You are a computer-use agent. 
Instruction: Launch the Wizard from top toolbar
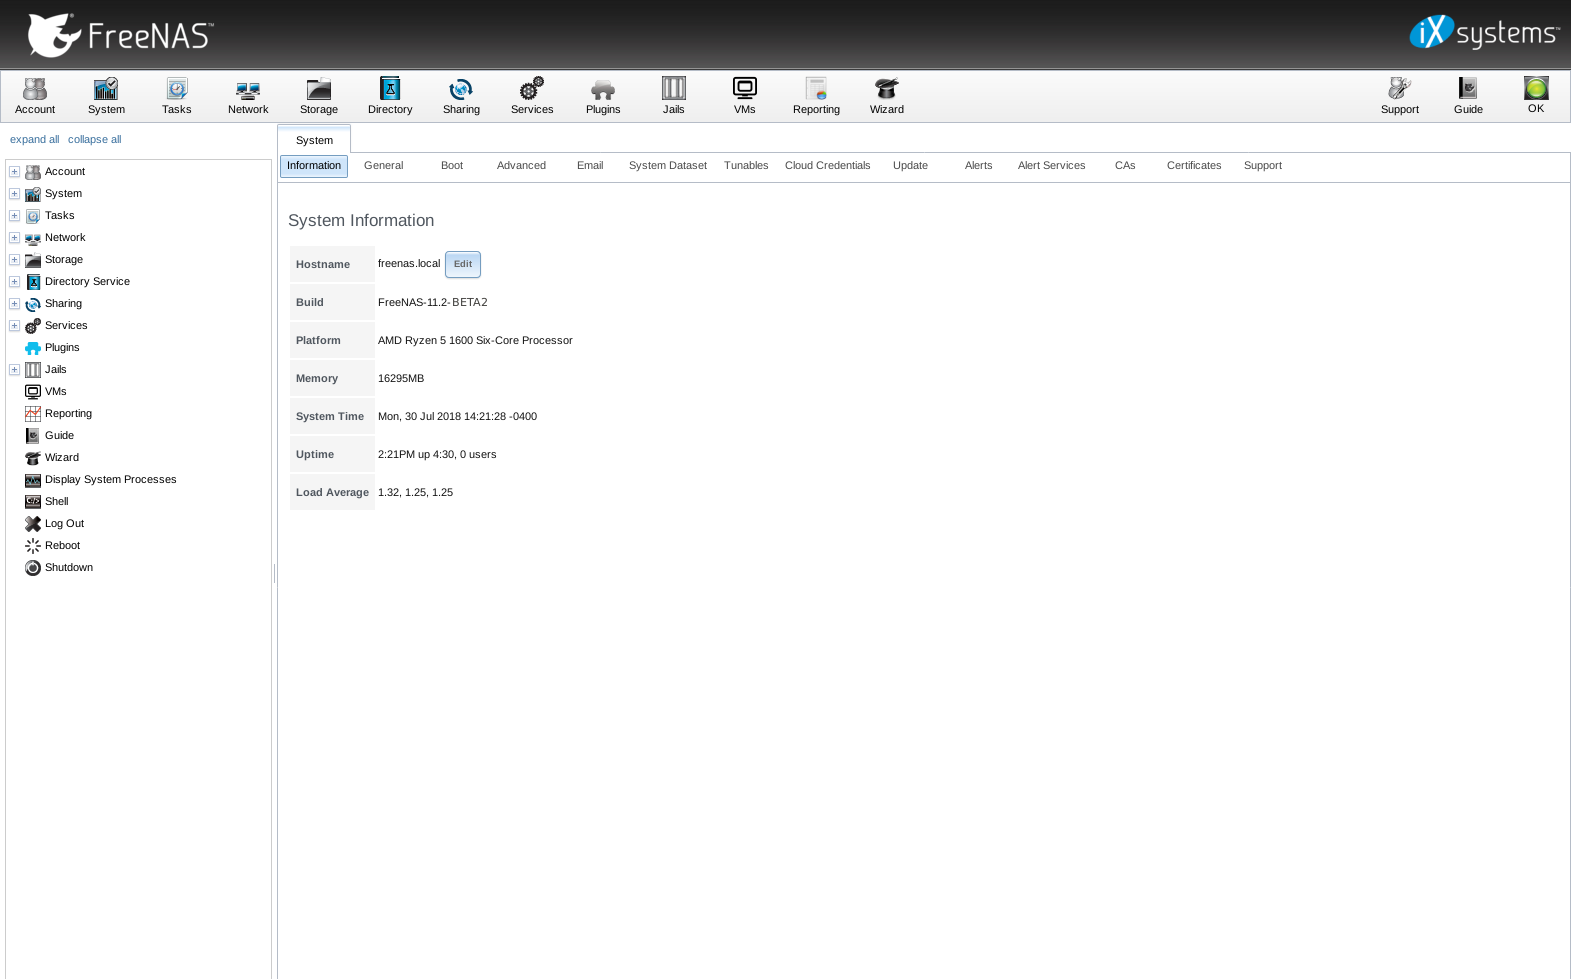pyautogui.click(x=886, y=96)
